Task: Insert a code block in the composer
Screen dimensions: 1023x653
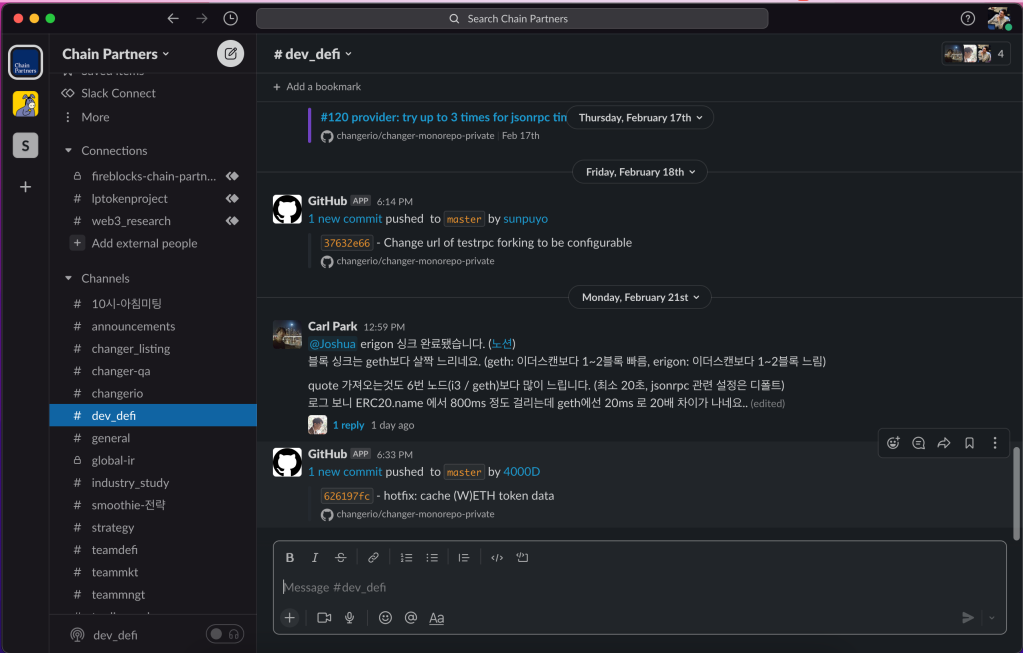Action: click(x=523, y=558)
